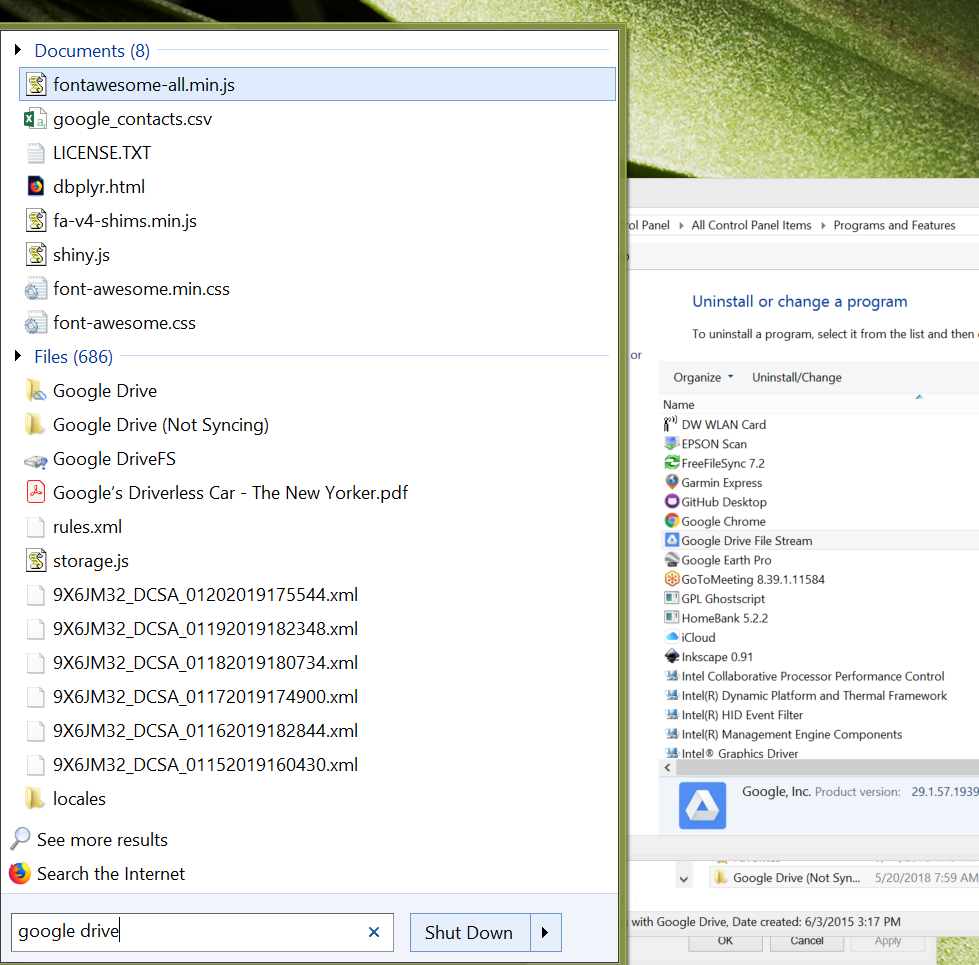
Task: Click the Cancel button at the bottom
Action: [806, 941]
